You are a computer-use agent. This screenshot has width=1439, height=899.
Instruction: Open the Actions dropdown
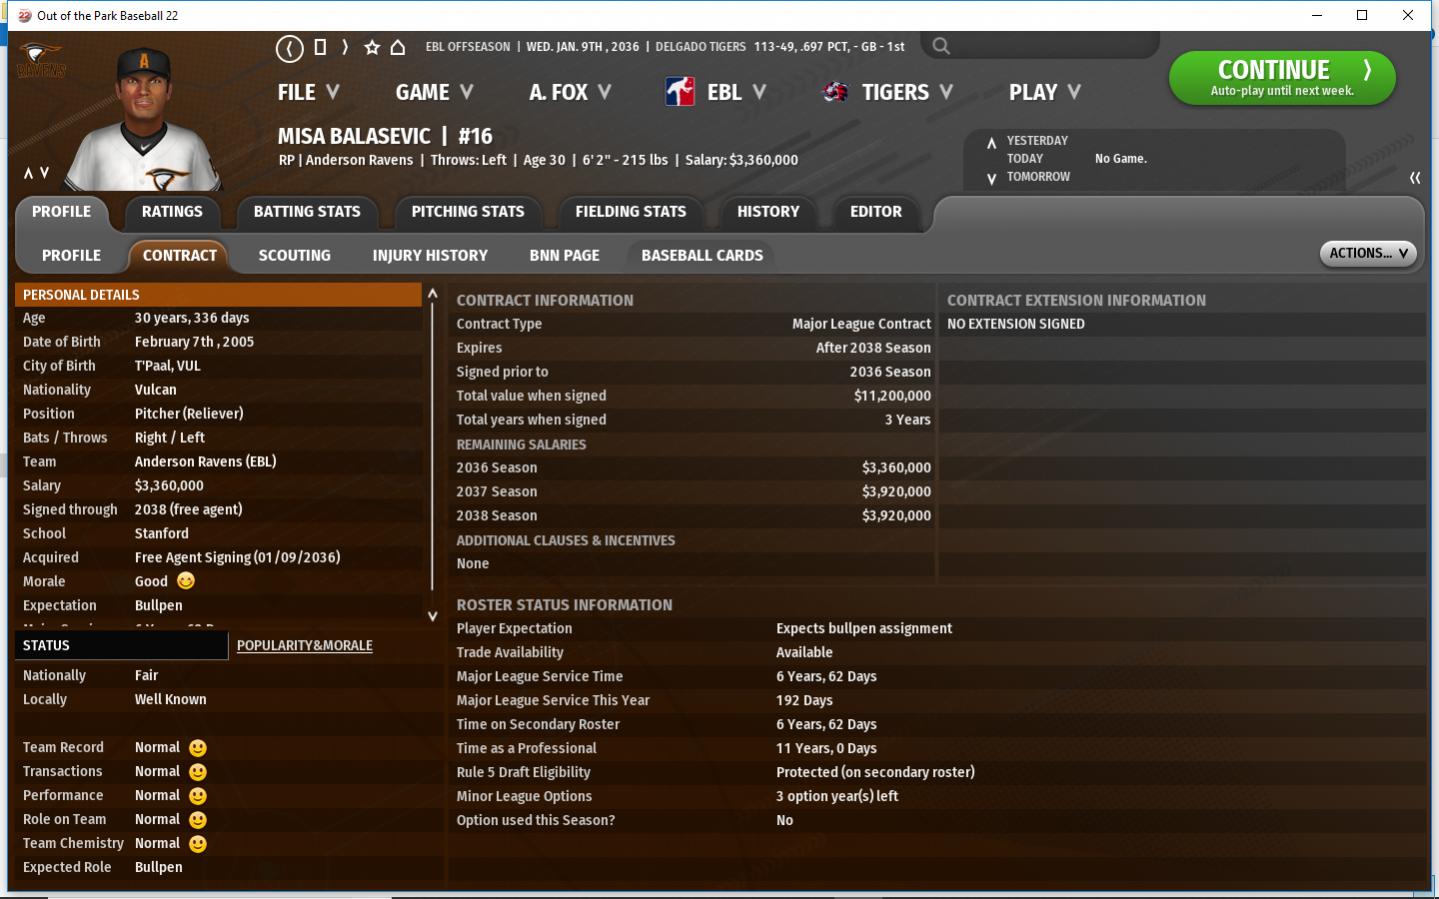pos(1367,253)
